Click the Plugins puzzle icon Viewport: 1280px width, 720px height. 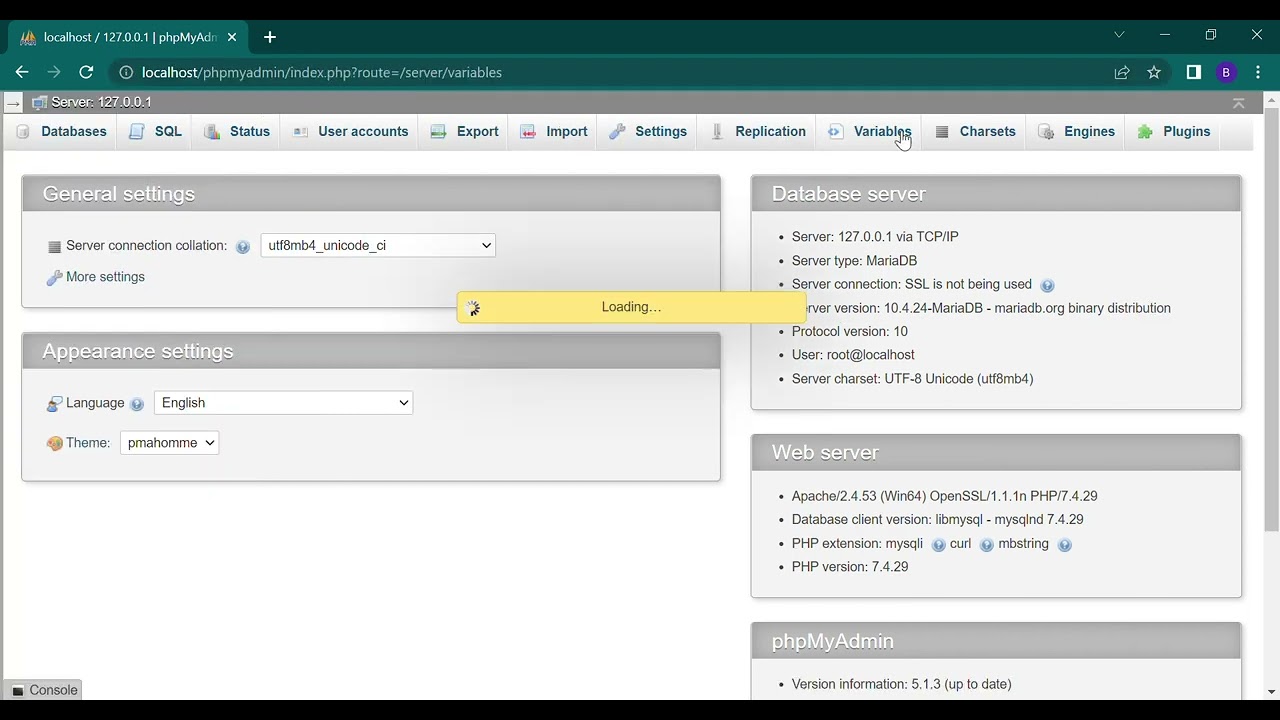[1145, 132]
